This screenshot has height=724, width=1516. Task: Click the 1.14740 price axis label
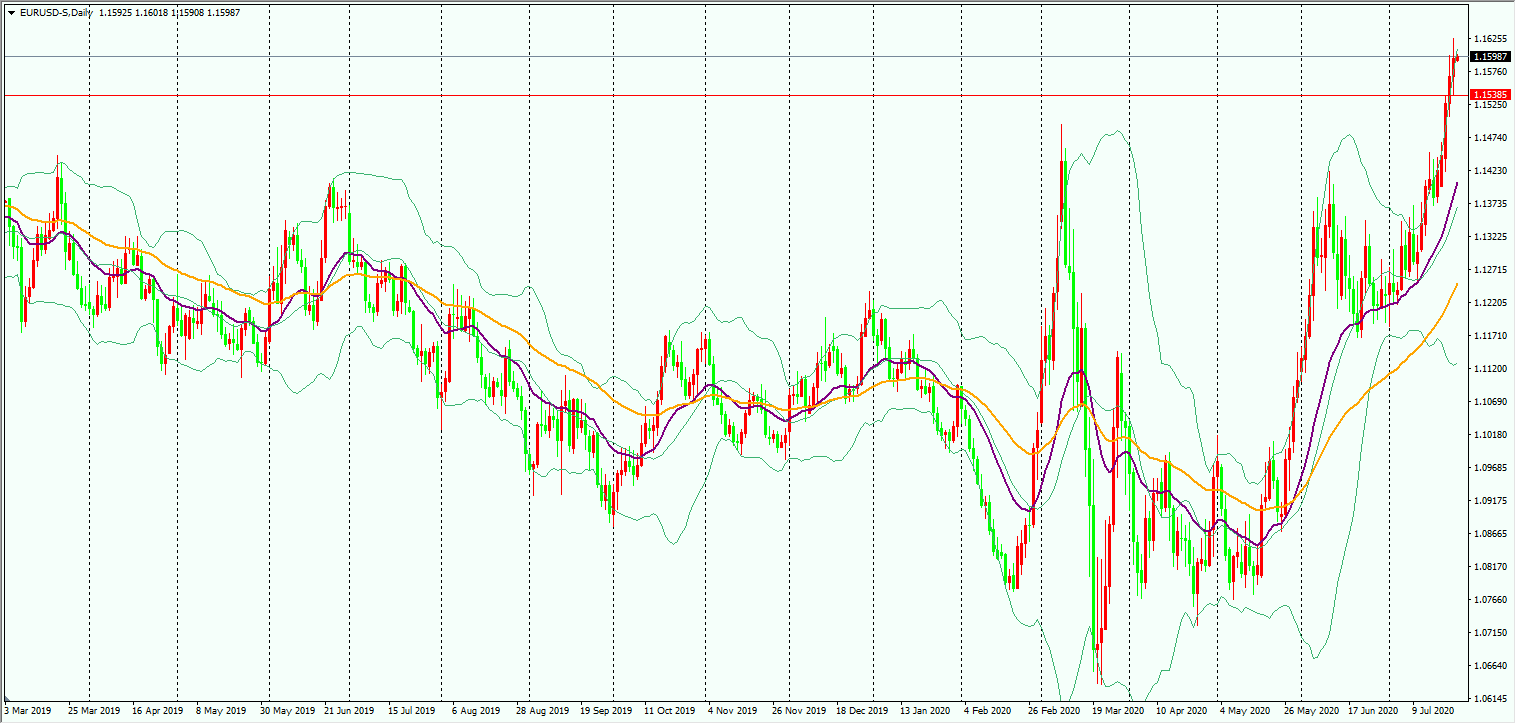point(1491,138)
